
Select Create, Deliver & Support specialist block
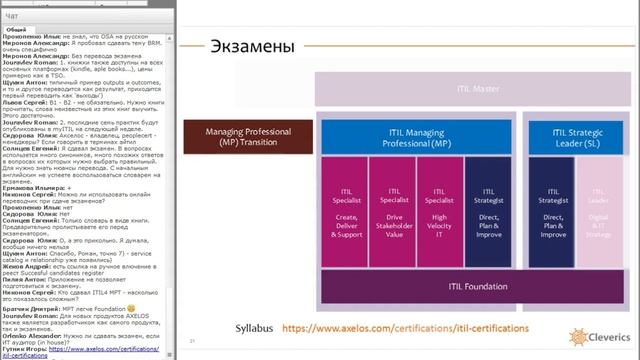(x=344, y=212)
